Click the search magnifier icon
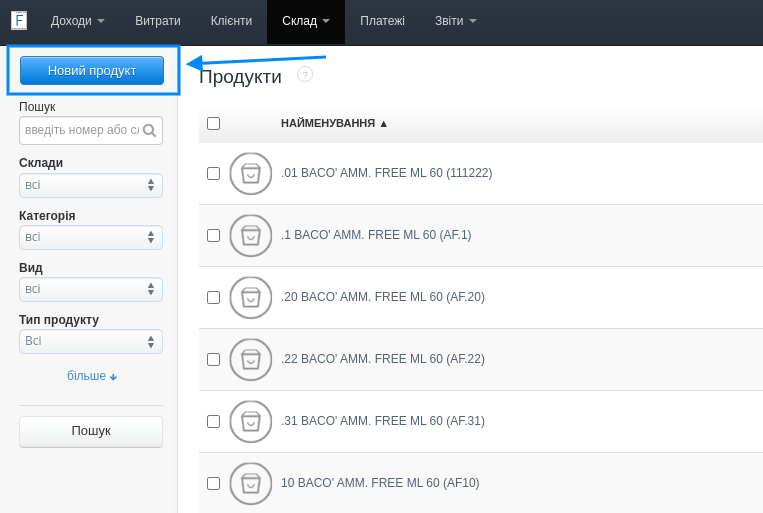 coord(149,131)
